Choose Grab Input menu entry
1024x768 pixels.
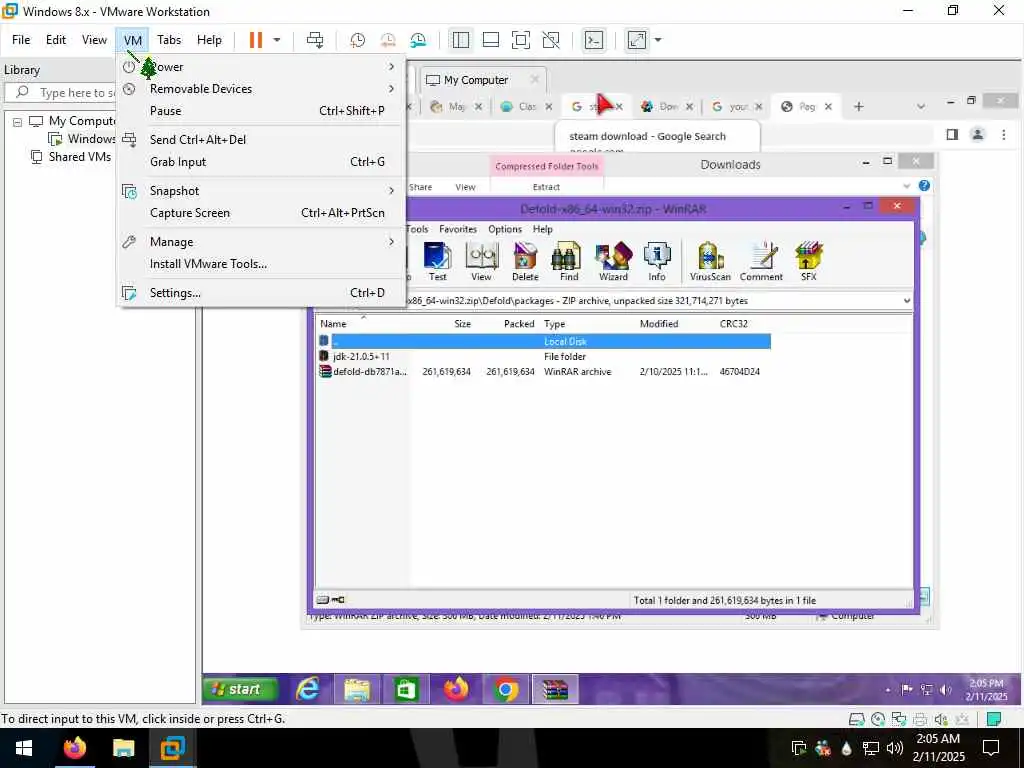tap(261, 162)
